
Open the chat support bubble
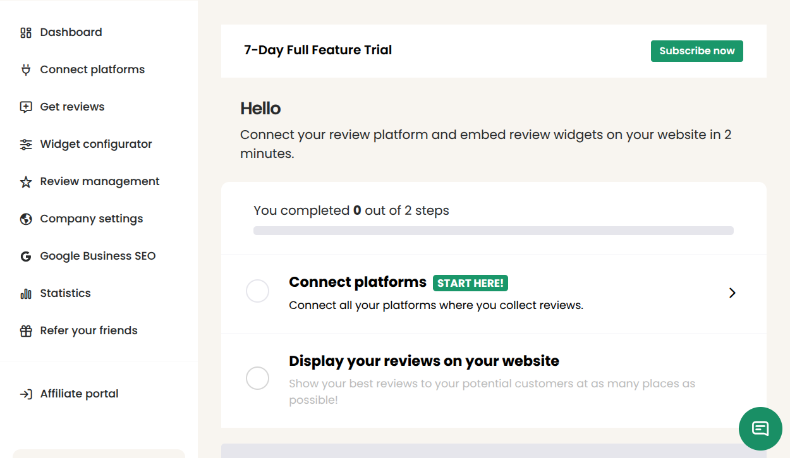[x=760, y=429]
